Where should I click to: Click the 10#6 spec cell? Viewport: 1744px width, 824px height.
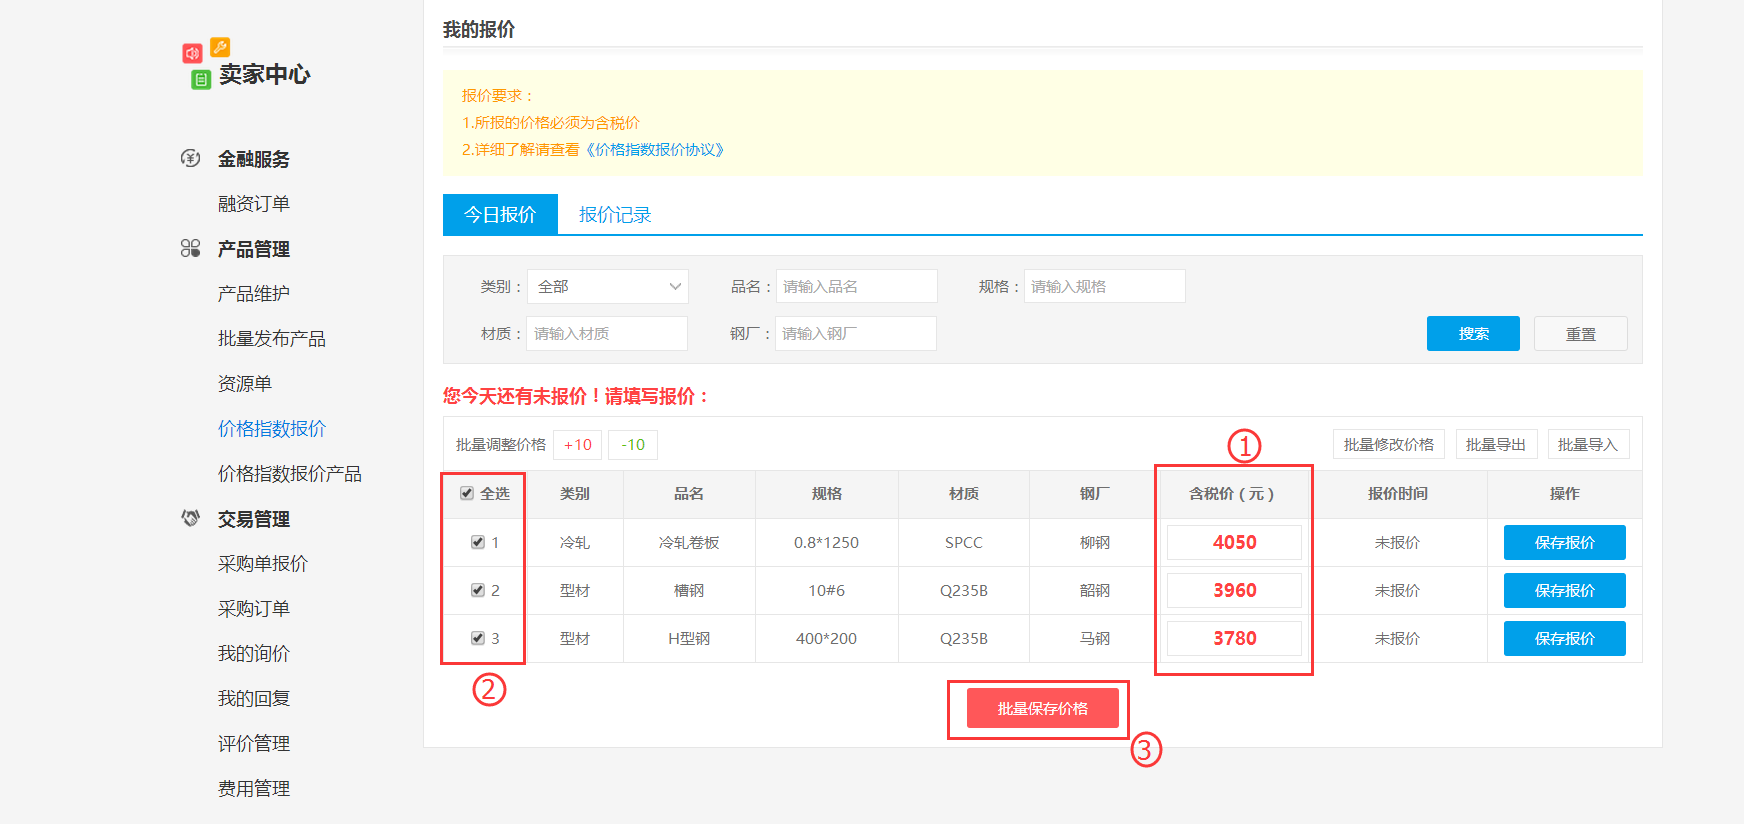(826, 590)
